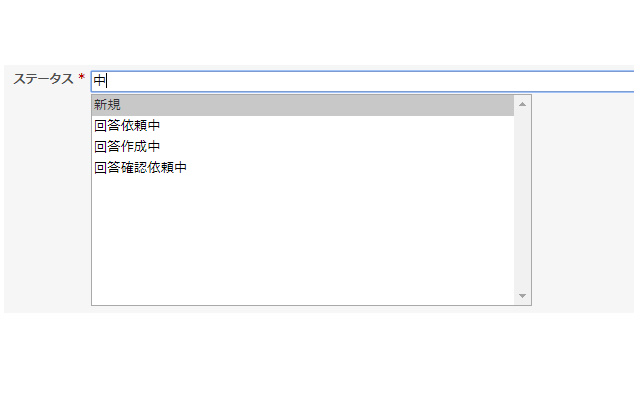Click the ステータス field label
Image resolution: width=640 pixels, height=400 pixels.
coord(42,80)
